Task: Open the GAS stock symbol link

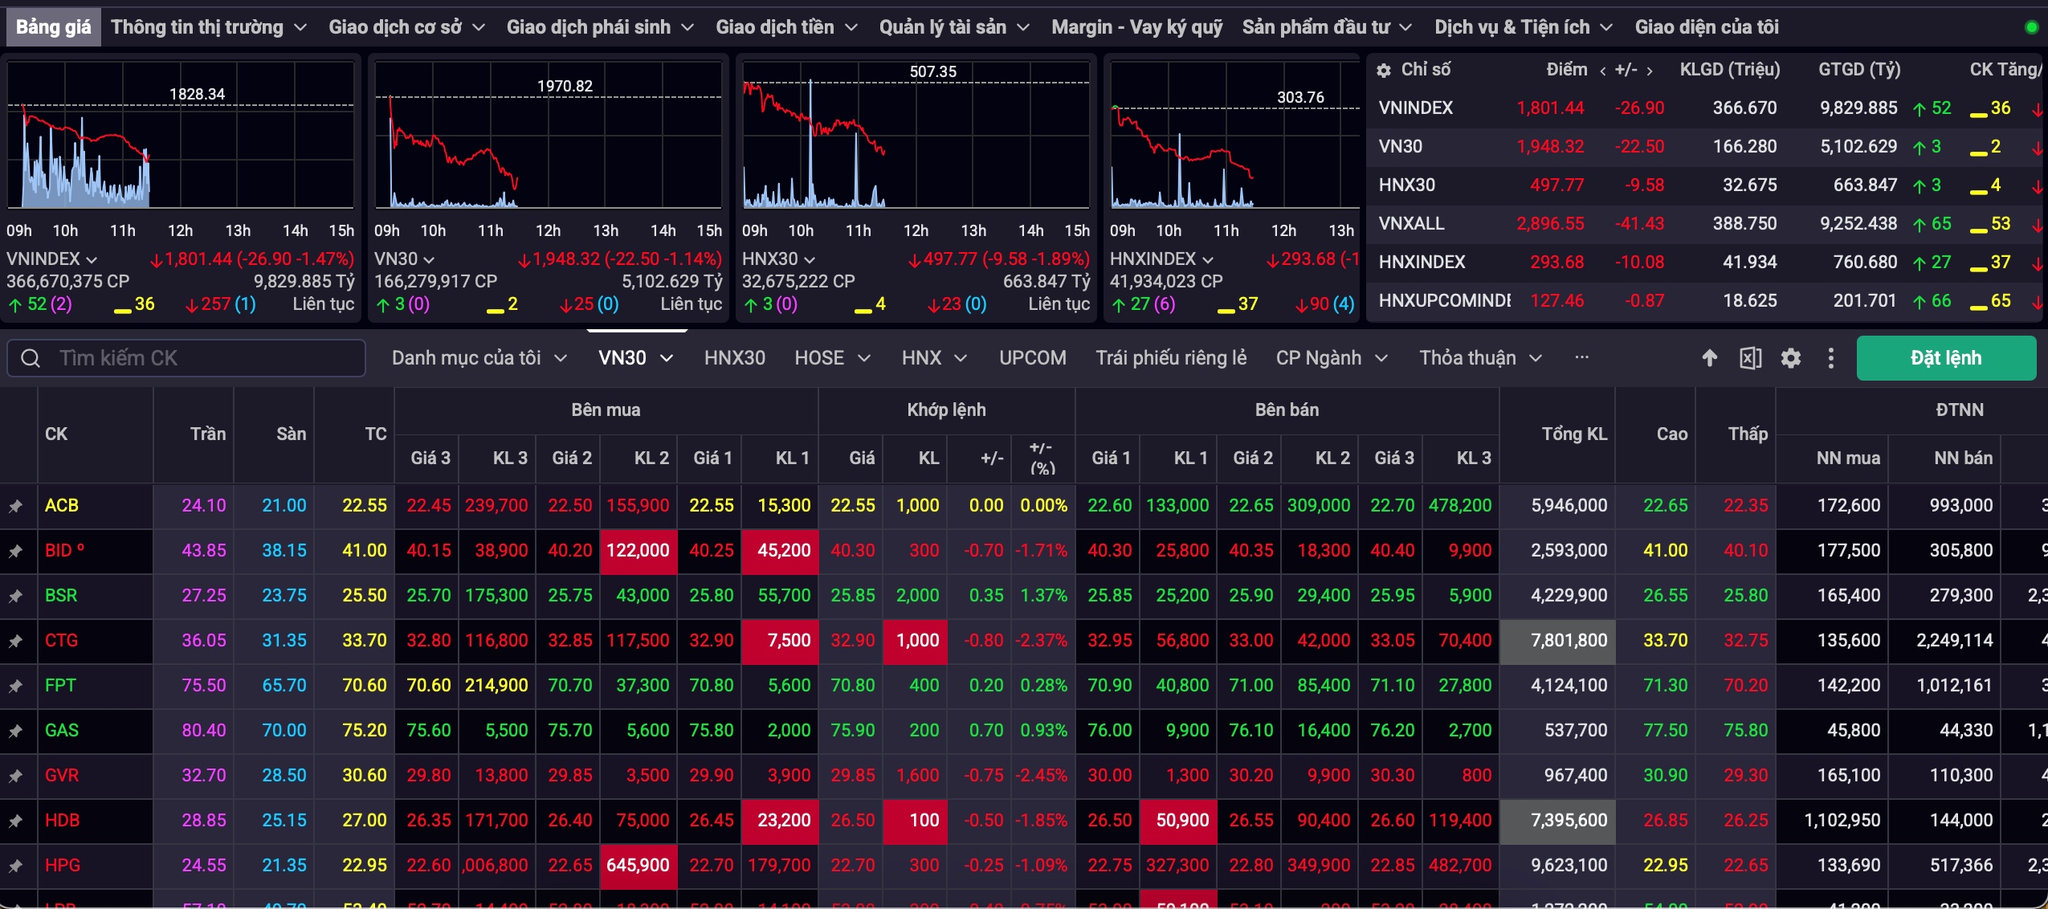Action: (61, 731)
